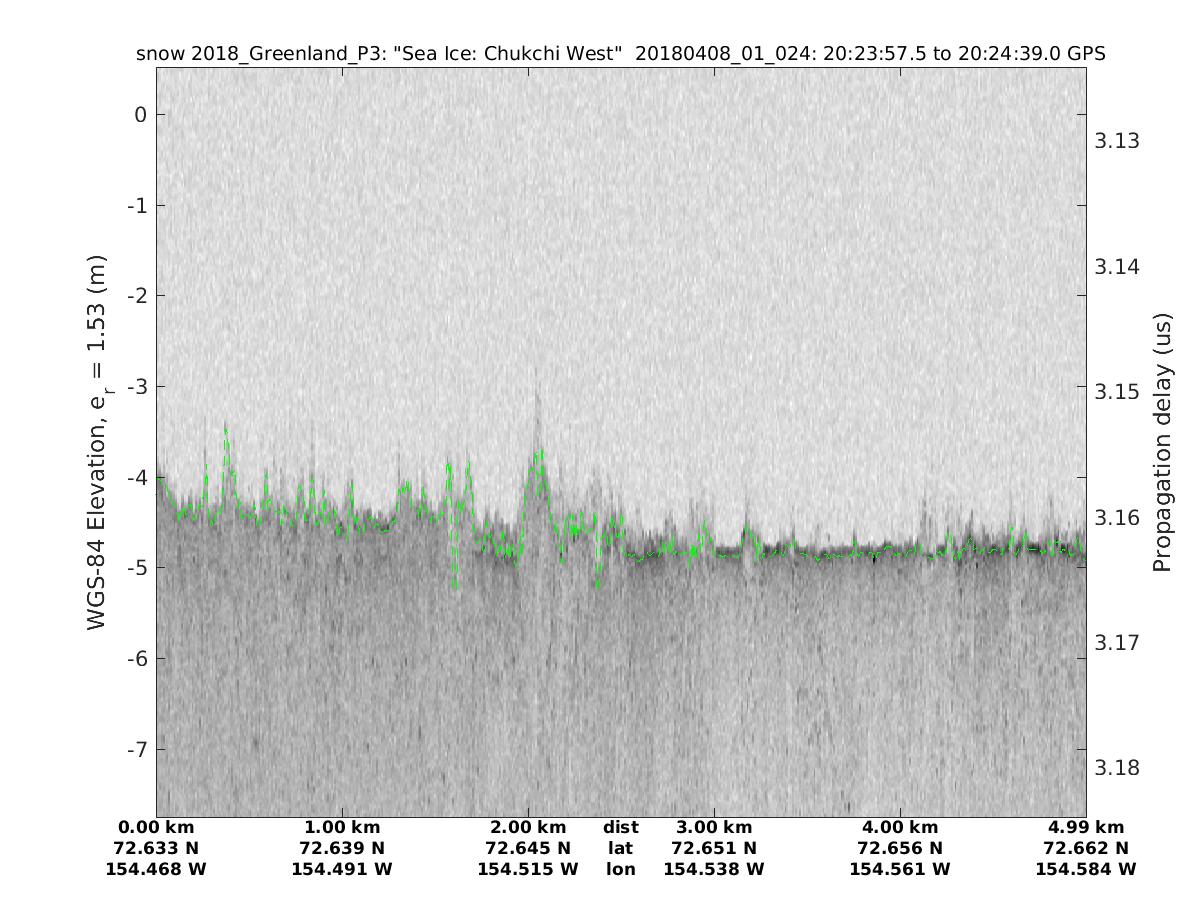Select the -3 elevation tick label
This screenshot has width=1200, height=900.
[136, 387]
